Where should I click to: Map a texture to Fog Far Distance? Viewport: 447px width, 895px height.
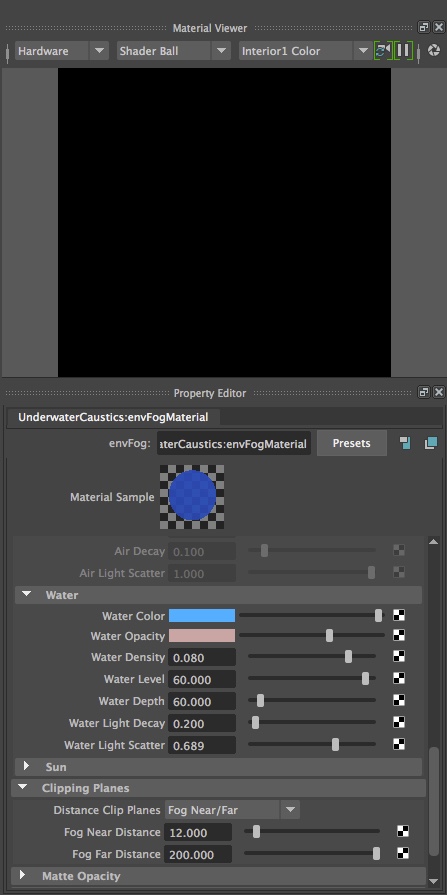pos(402,853)
